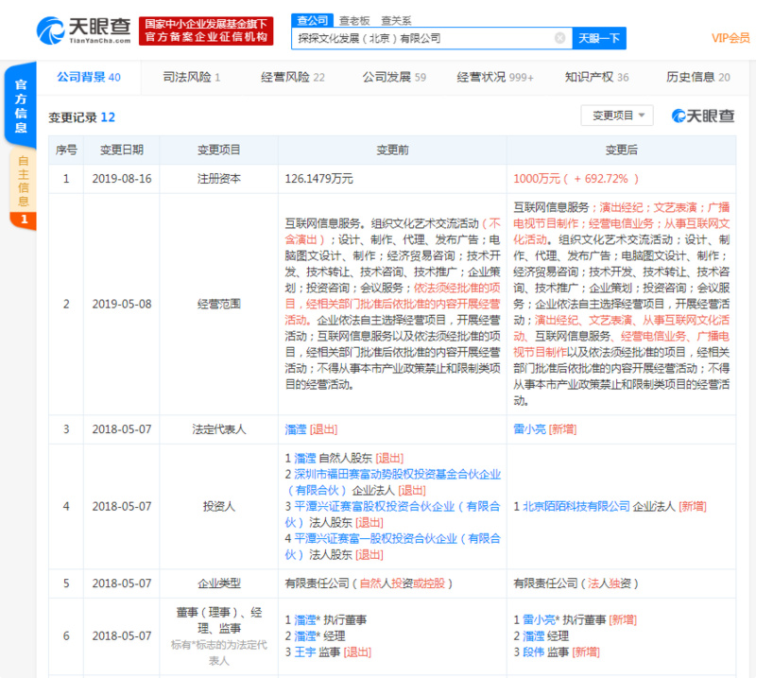
Task: Click the company name search input field
Action: point(420,39)
